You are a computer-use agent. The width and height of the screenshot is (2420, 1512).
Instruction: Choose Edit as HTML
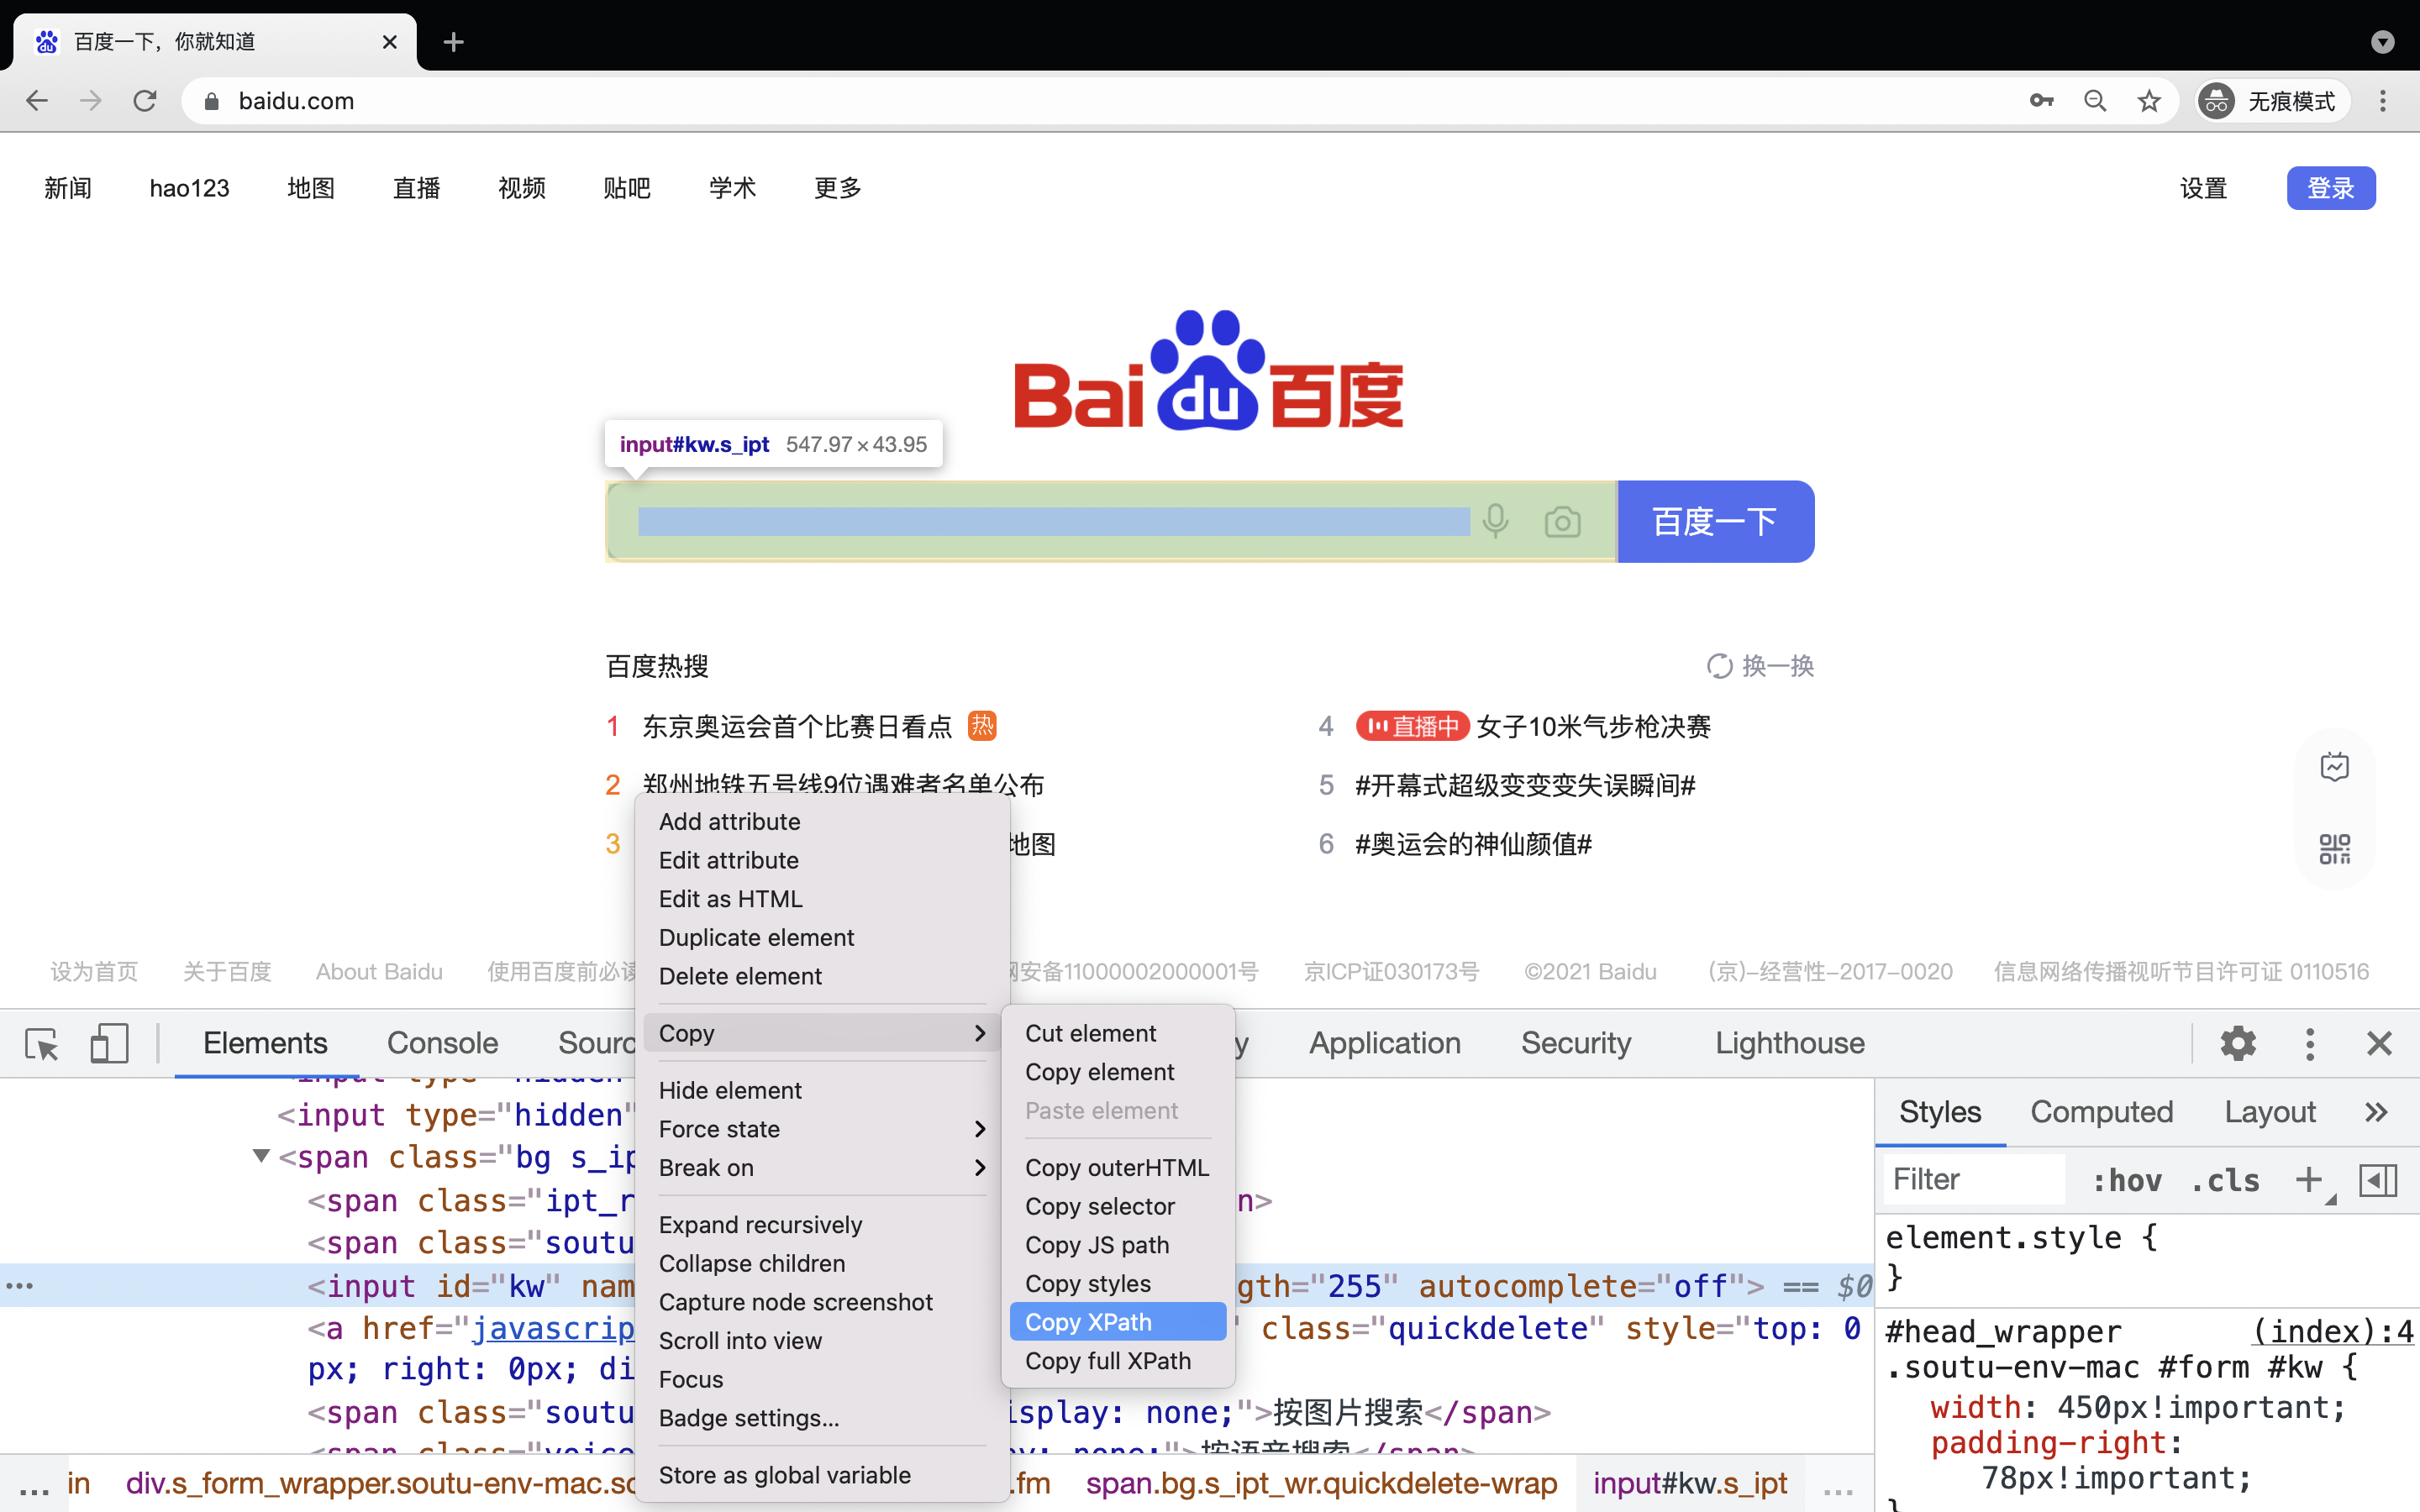822,899
